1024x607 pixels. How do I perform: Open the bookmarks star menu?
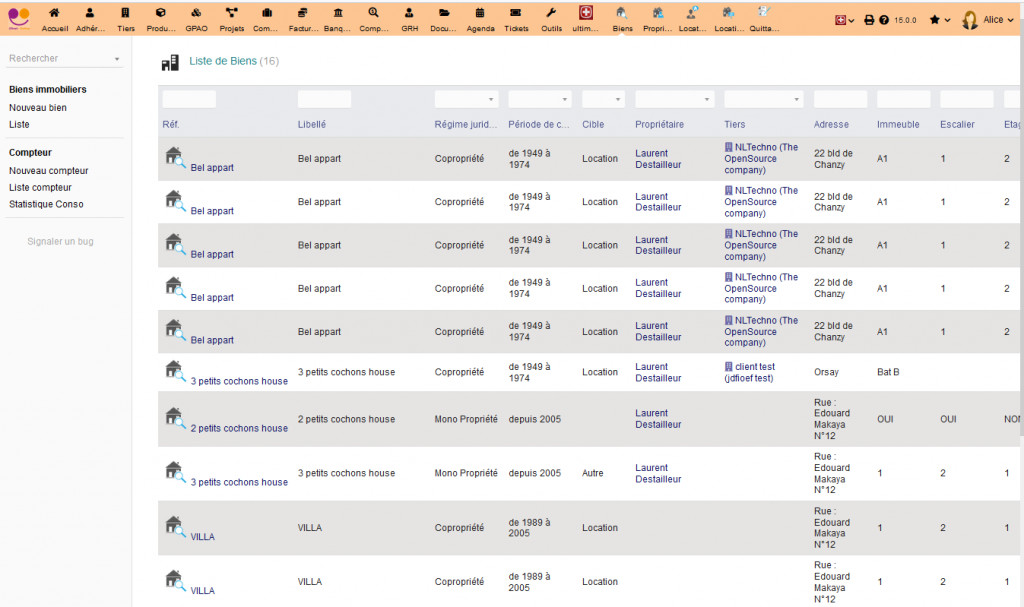(939, 20)
